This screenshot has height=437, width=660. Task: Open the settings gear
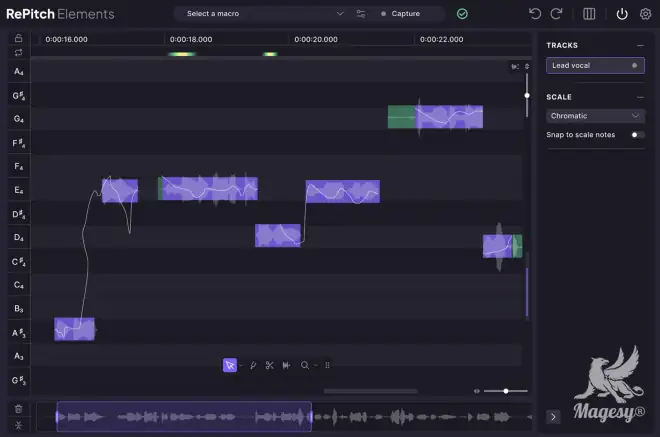(645, 14)
